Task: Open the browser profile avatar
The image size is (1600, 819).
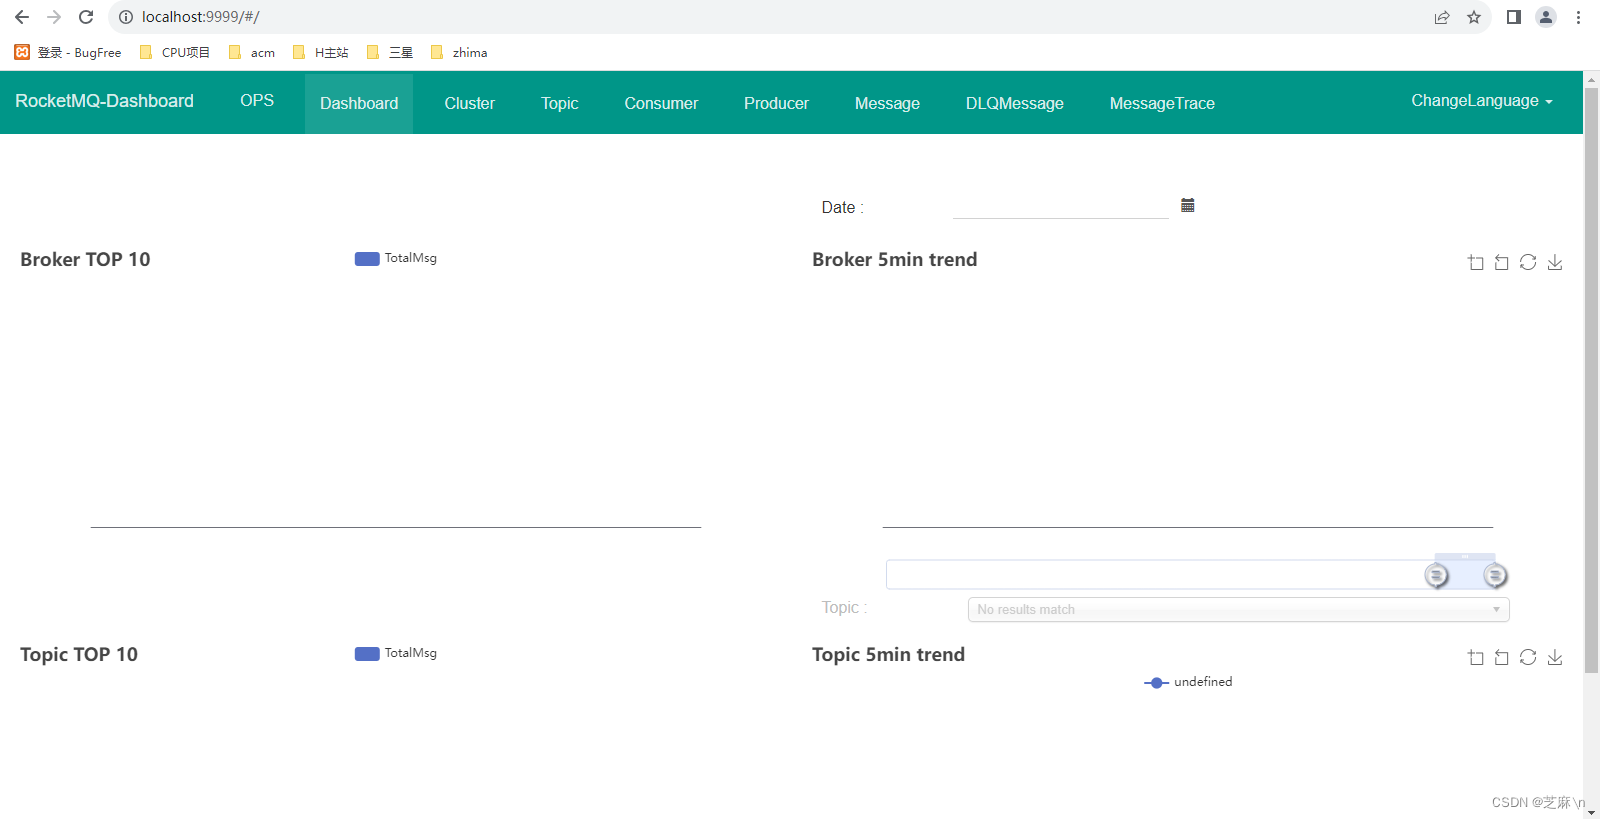Action: (1546, 17)
